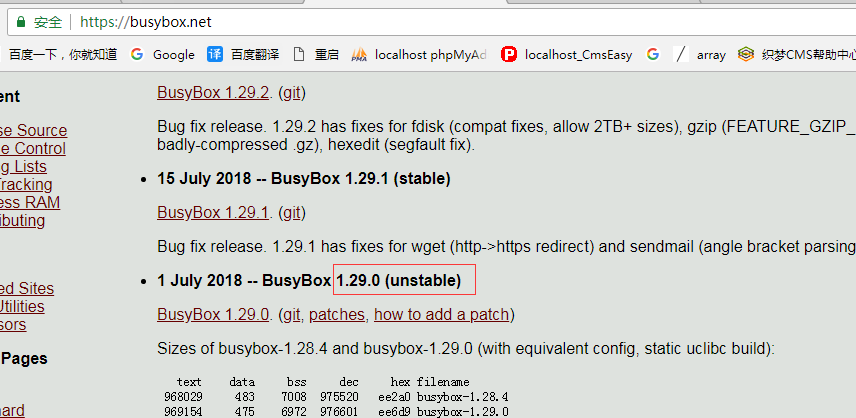Open the BusyBox 1.29.1 download link
Image resolution: width=856 pixels, height=418 pixels.
(x=213, y=213)
